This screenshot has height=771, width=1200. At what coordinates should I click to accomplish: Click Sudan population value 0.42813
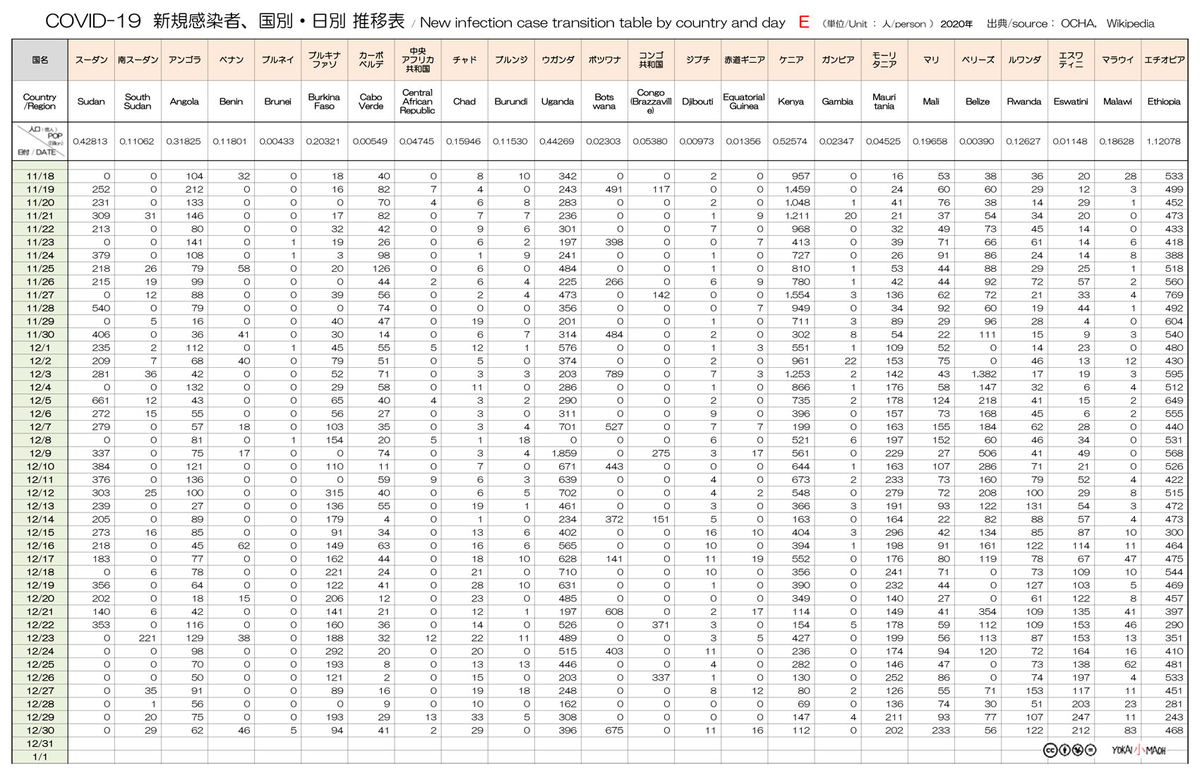(x=91, y=141)
